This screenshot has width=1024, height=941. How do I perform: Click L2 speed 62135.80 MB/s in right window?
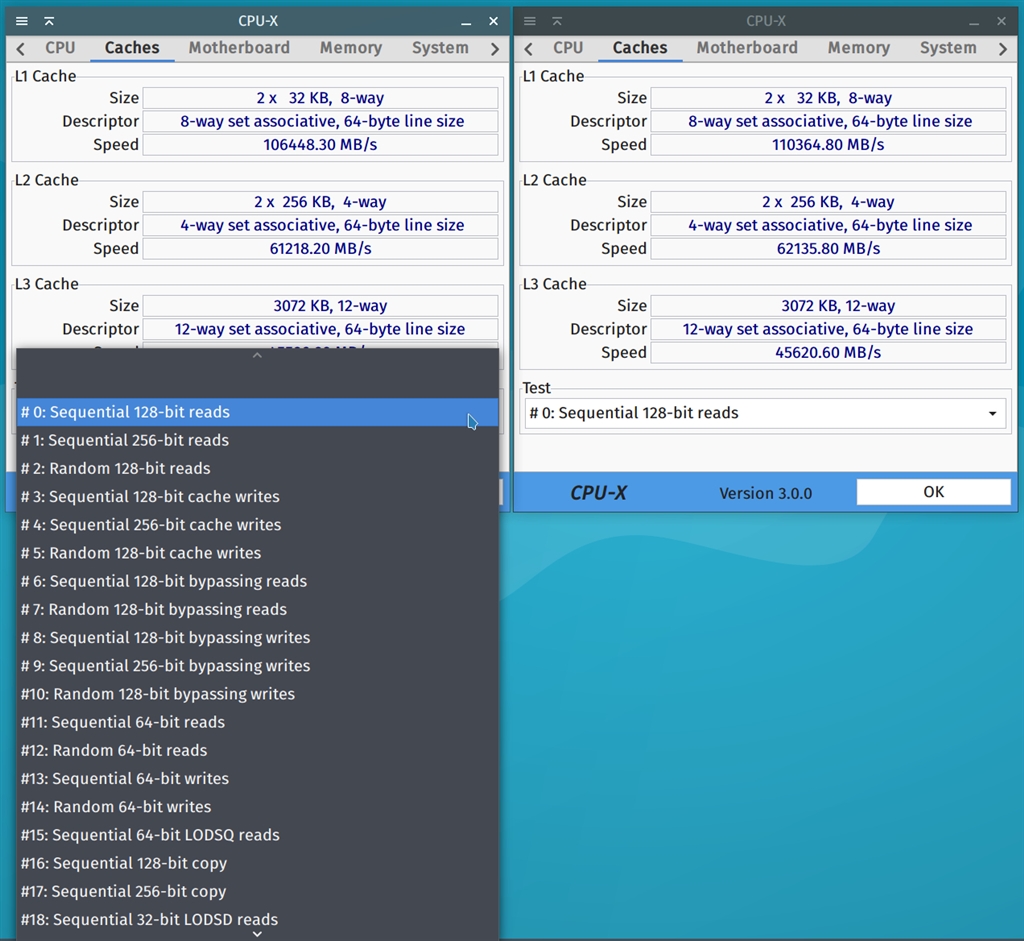click(828, 248)
